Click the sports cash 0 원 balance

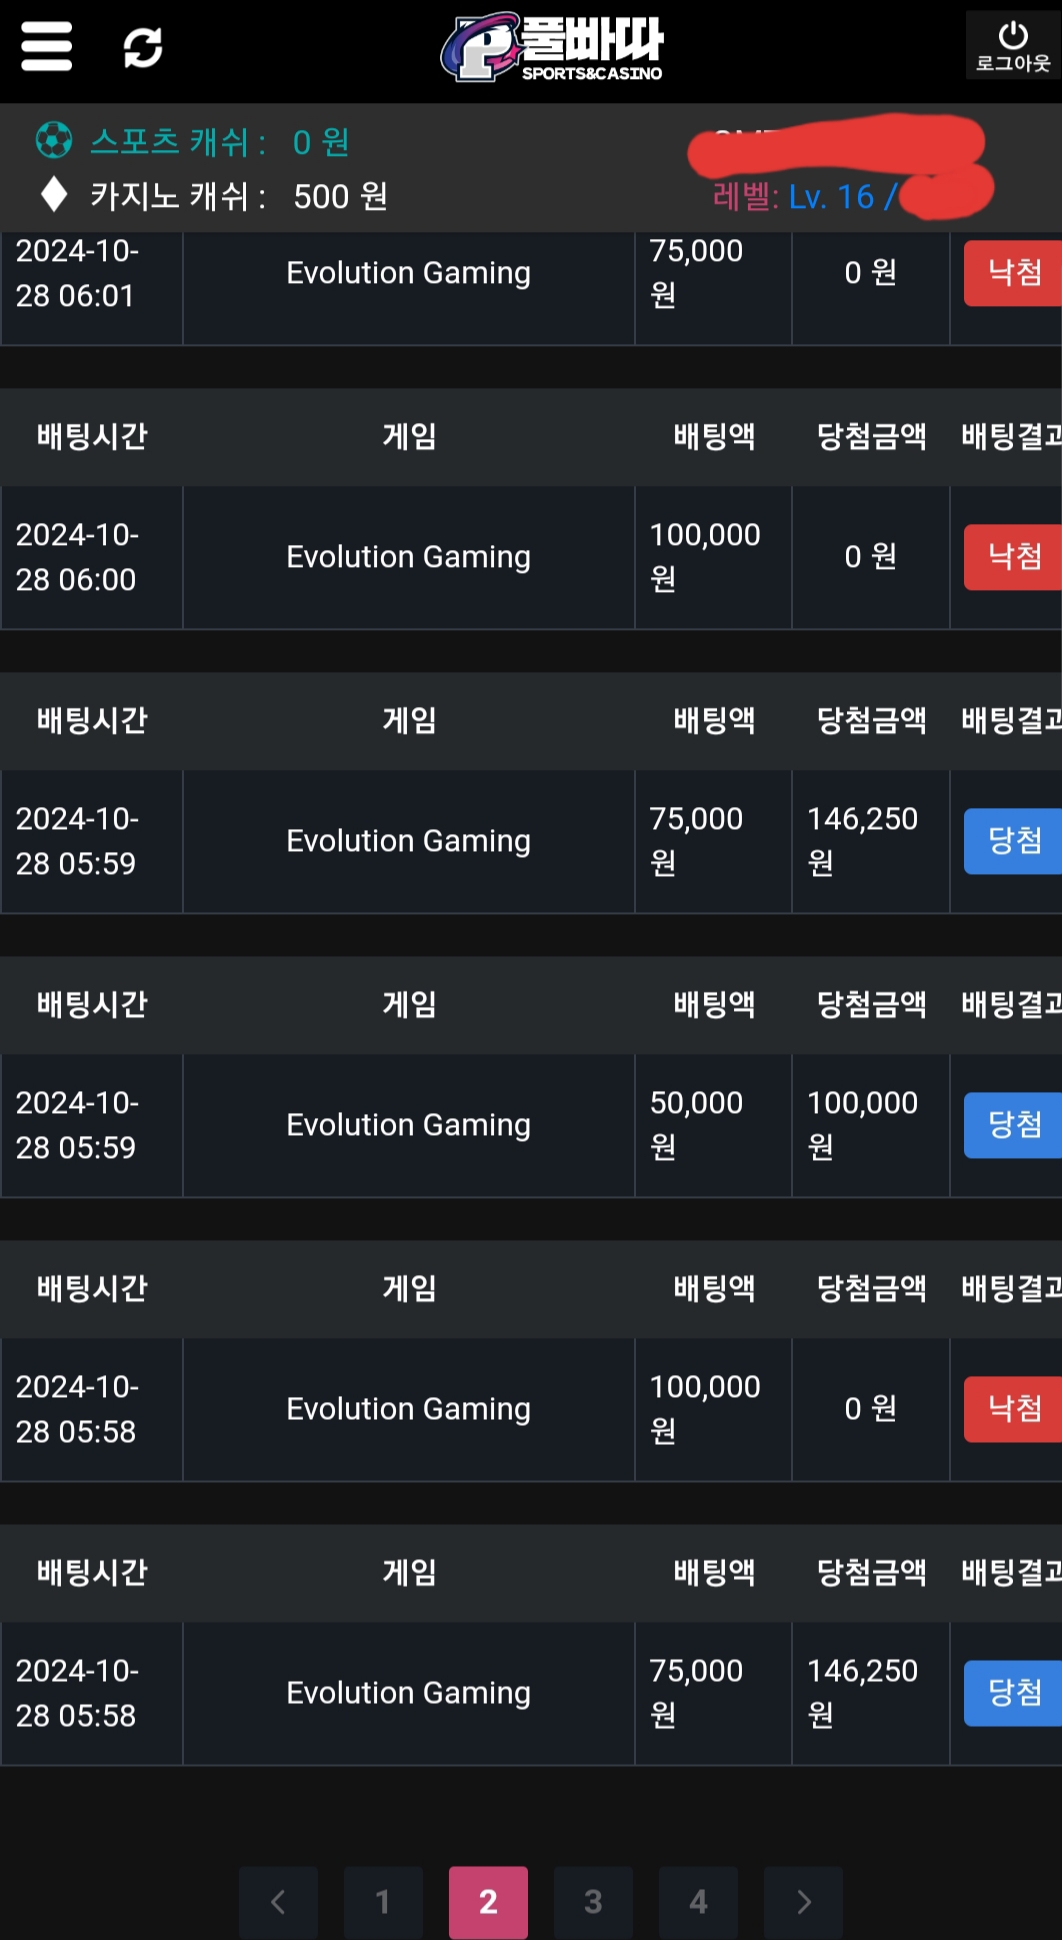pyautogui.click(x=321, y=142)
